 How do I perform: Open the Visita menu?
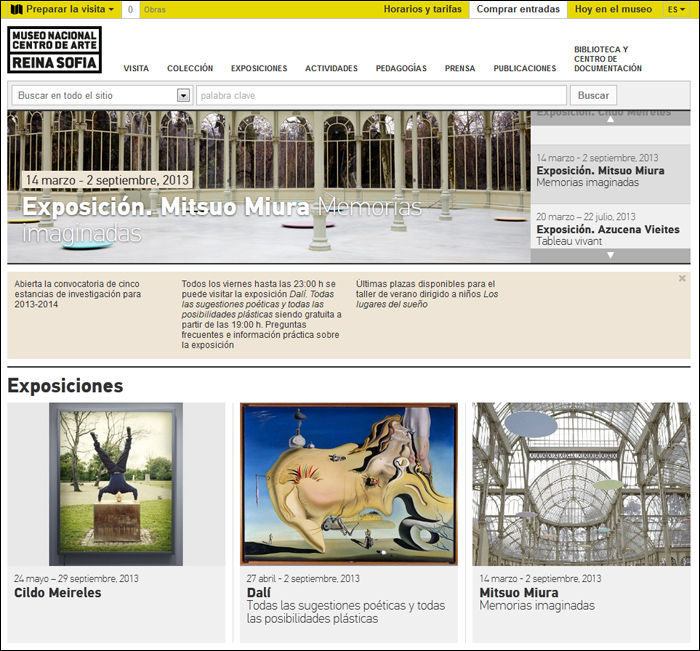click(x=136, y=68)
